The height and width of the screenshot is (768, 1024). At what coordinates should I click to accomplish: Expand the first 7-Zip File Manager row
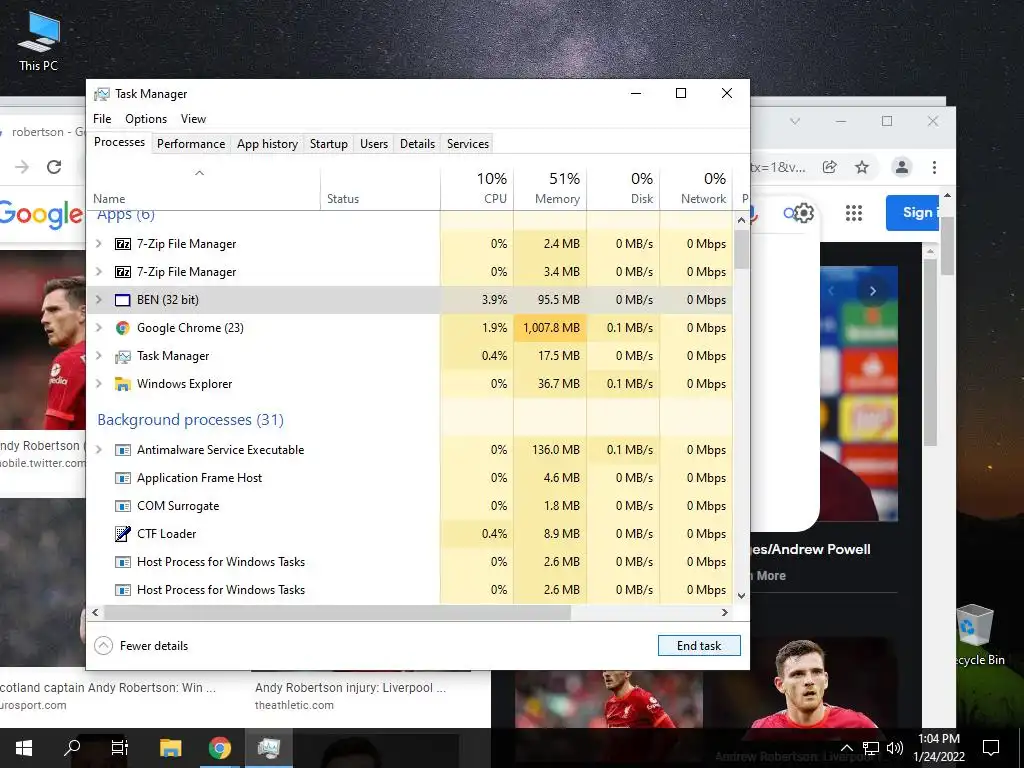coord(99,244)
